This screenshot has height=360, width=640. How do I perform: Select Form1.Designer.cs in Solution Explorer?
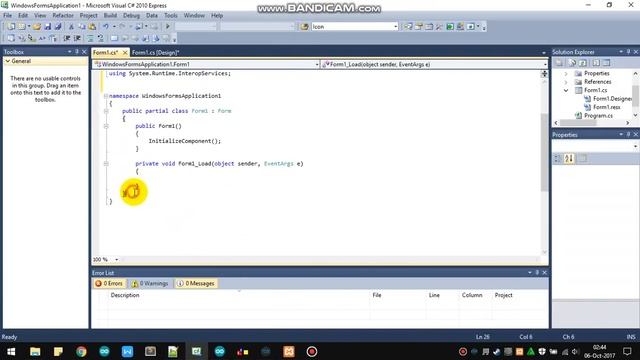pos(611,99)
